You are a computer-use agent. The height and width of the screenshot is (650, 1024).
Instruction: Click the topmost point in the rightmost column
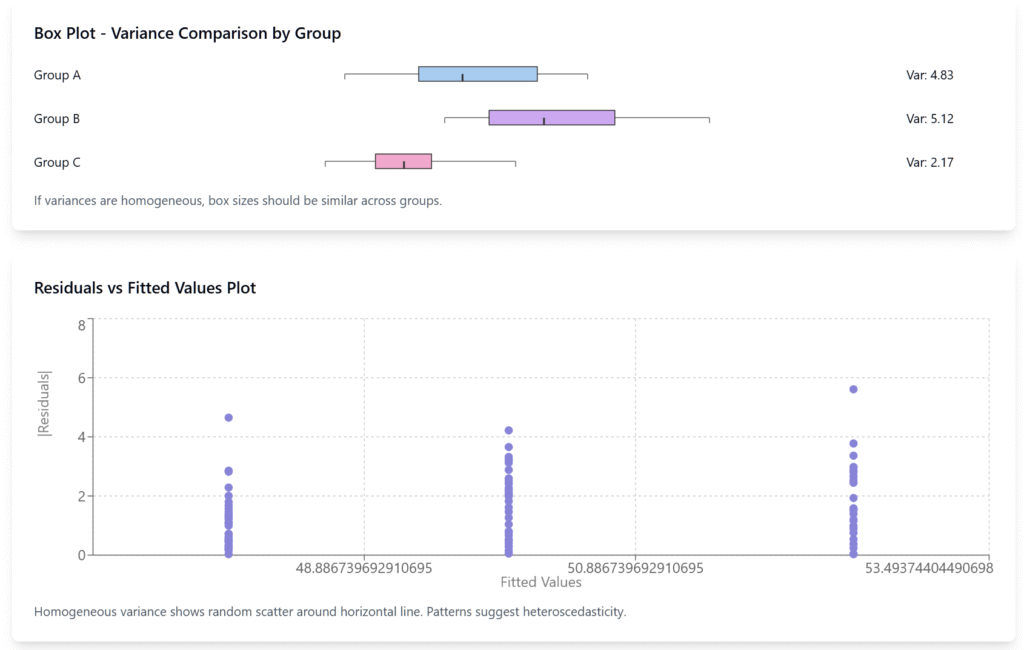coord(853,389)
